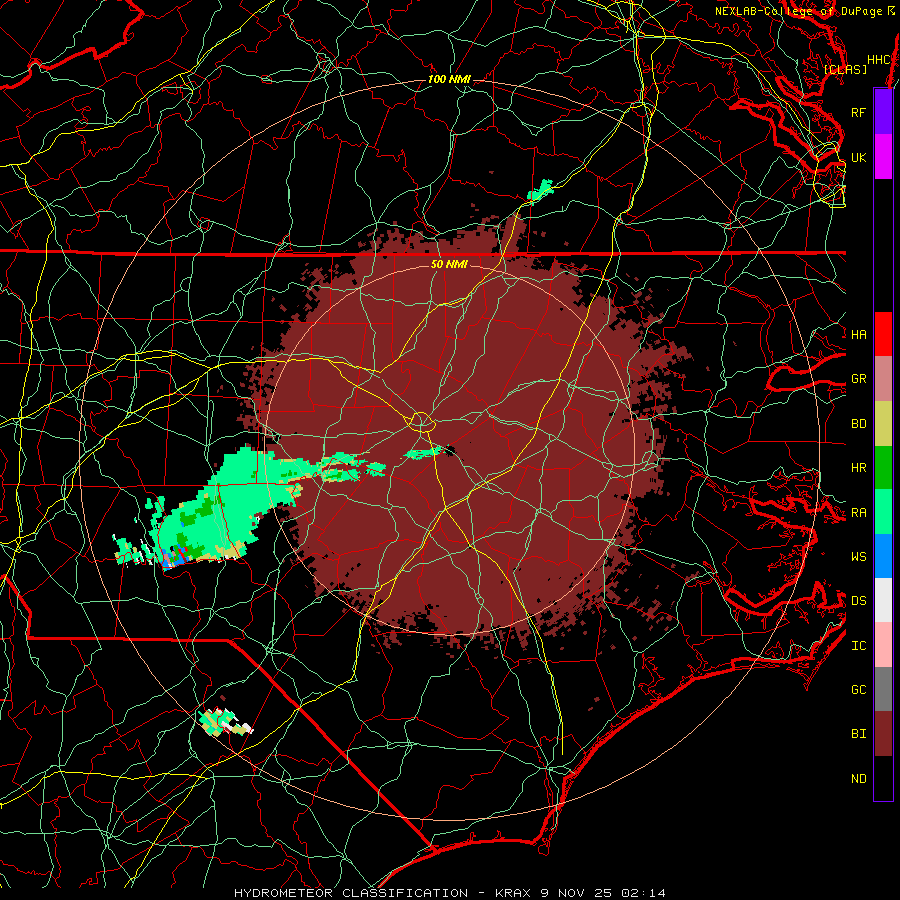
Task: Click the 'GR' legend label
Action: [x=858, y=379]
